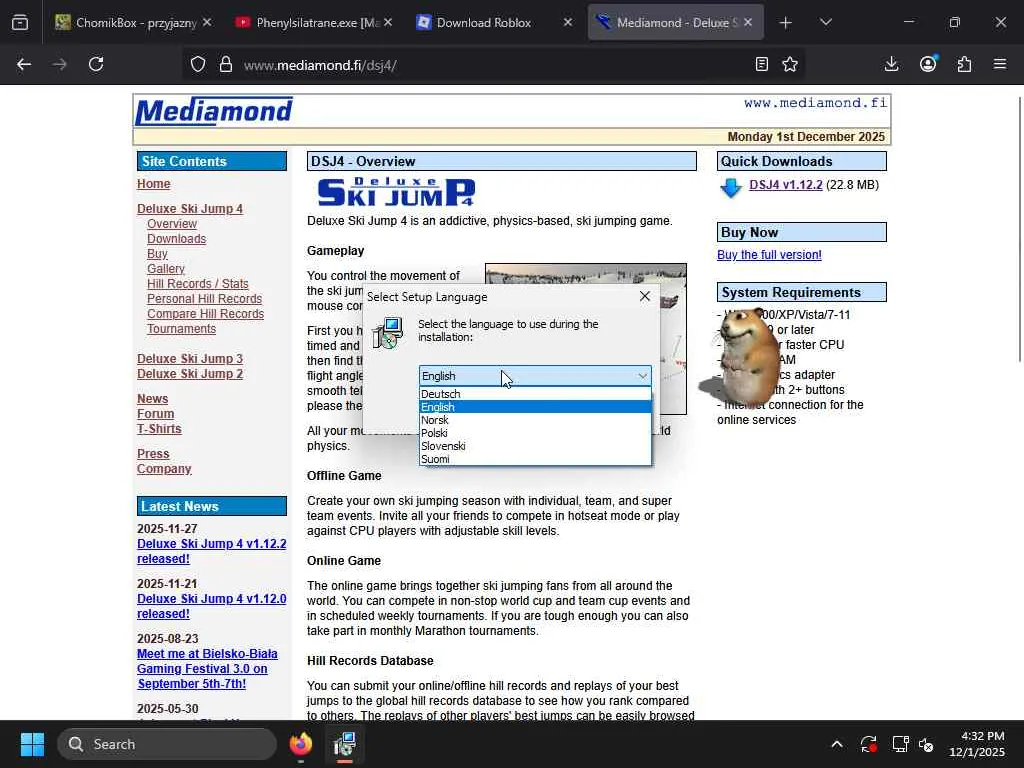Open News sidebar link

tap(153, 399)
